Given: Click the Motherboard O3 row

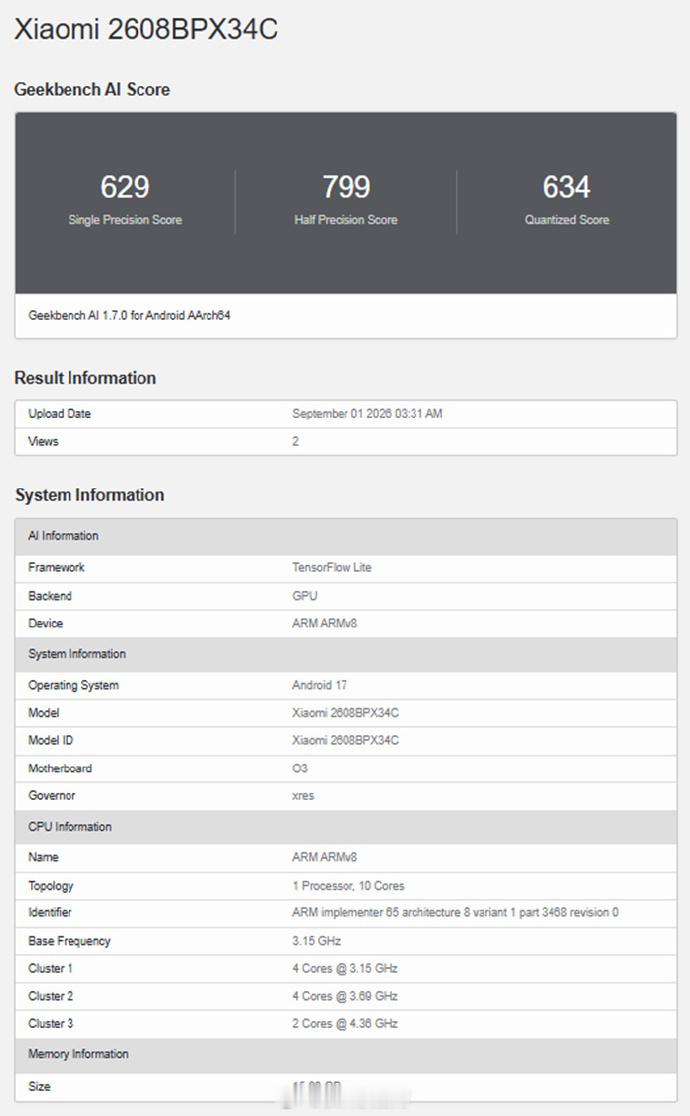Looking at the screenshot, I should (346, 768).
